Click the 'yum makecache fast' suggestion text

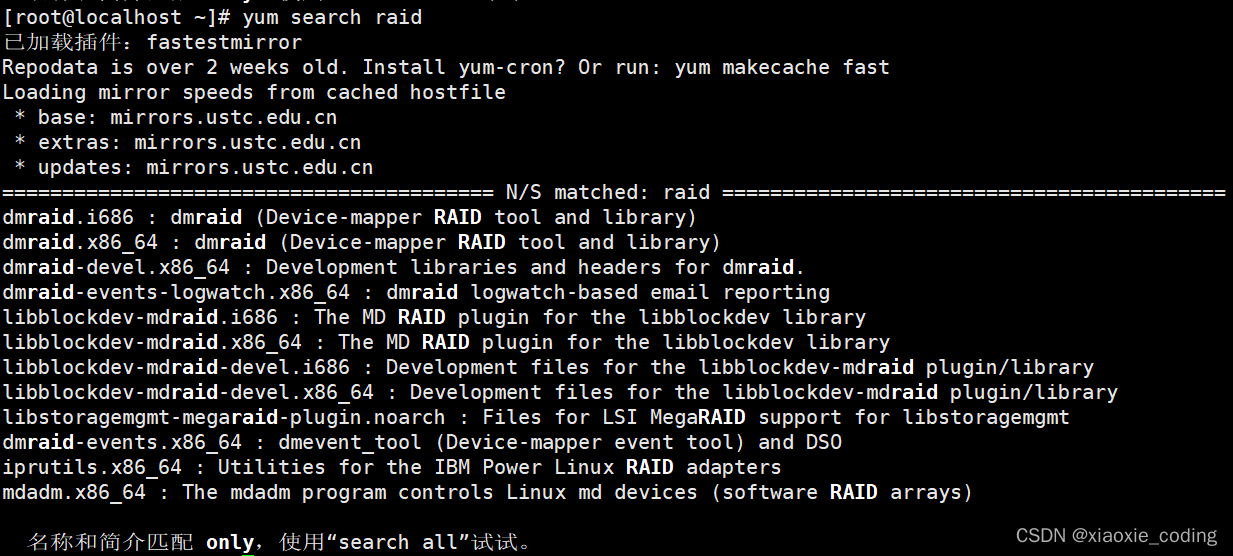[x=782, y=67]
